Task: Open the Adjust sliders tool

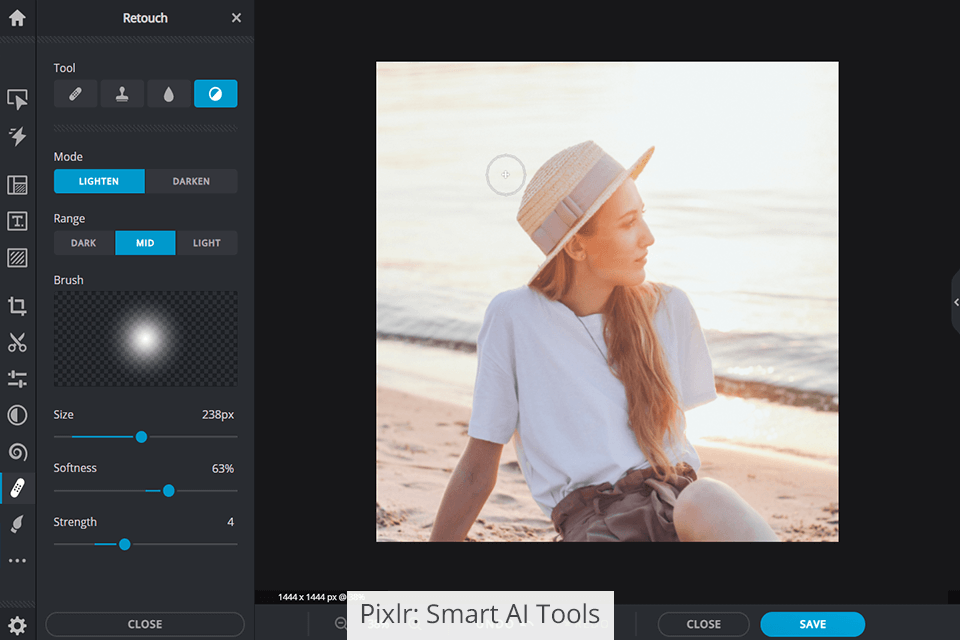Action: pos(17,378)
